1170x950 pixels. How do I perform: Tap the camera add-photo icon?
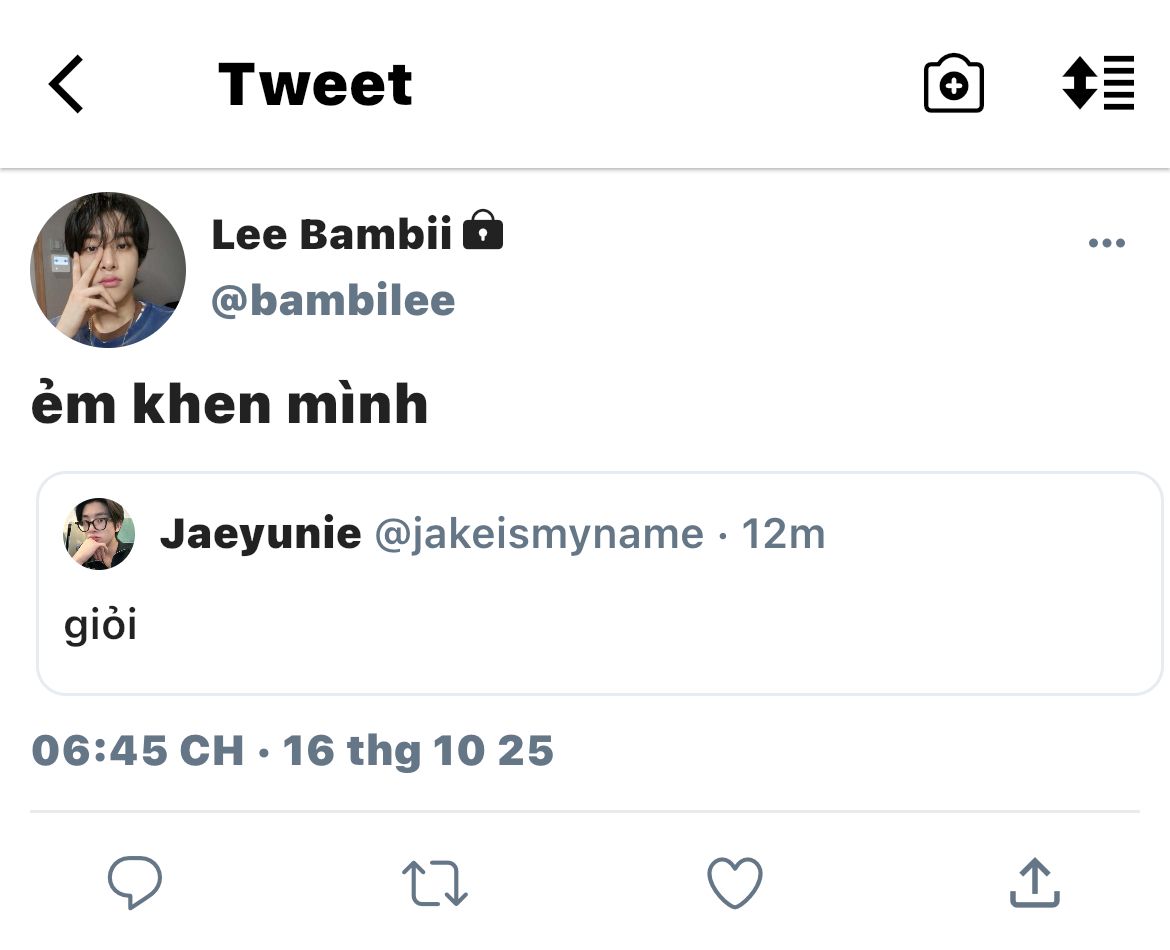(x=953, y=84)
